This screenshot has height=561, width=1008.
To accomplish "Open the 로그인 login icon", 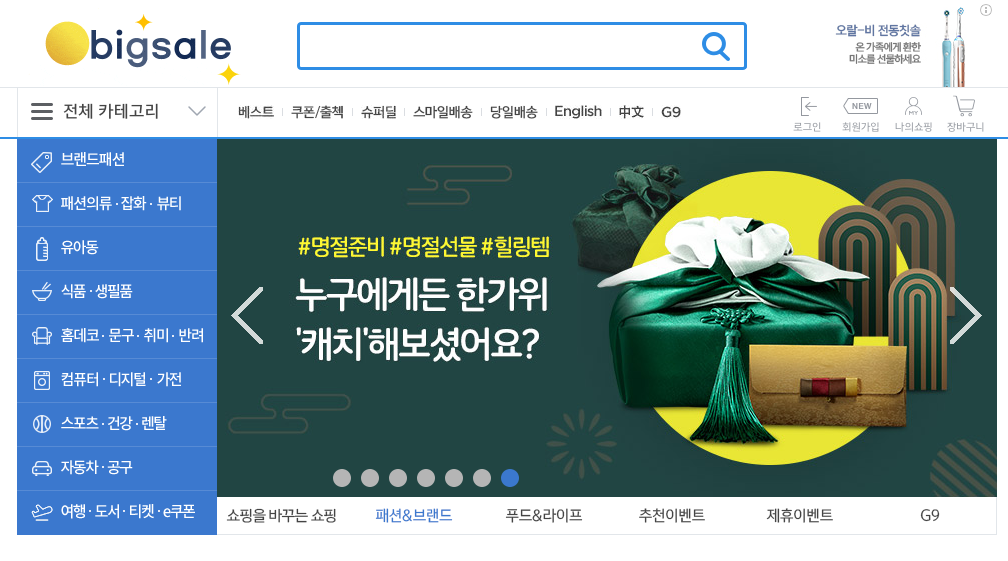I will 807,114.
